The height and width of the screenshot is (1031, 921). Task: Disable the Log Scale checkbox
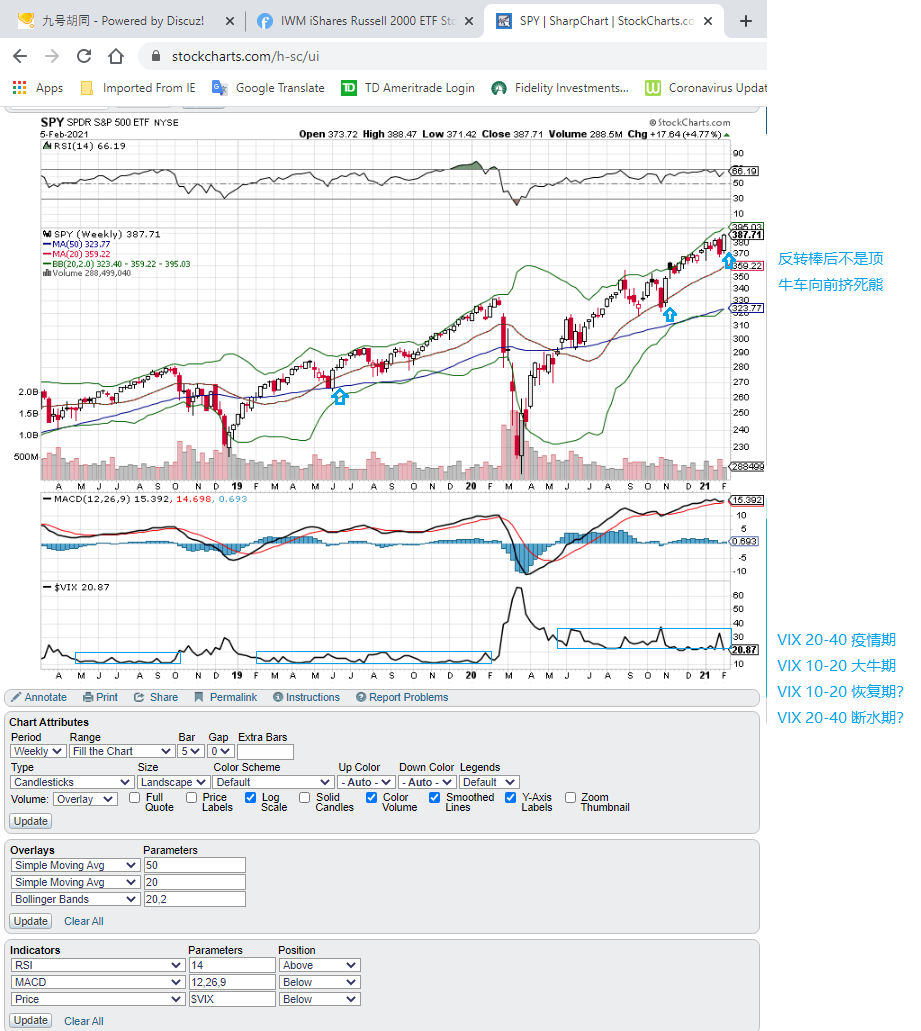(x=251, y=798)
